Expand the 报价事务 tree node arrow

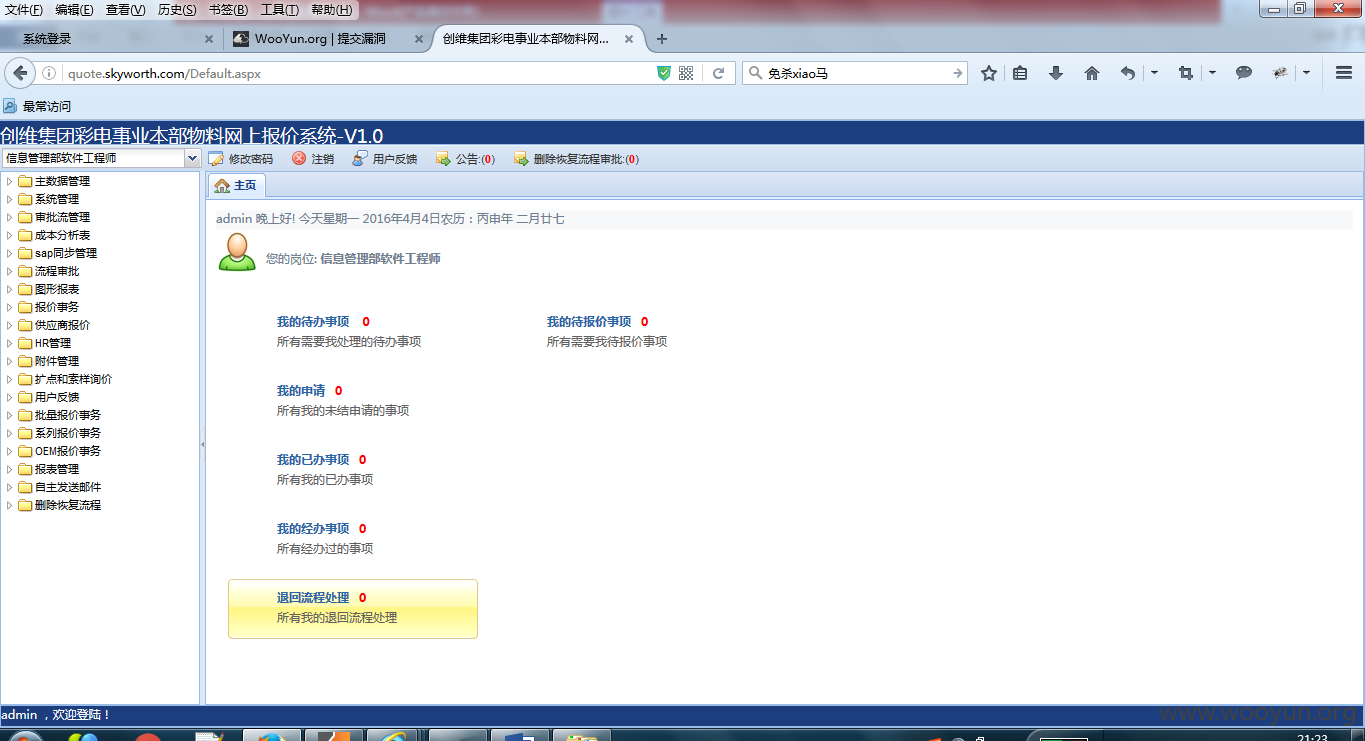tap(9, 307)
